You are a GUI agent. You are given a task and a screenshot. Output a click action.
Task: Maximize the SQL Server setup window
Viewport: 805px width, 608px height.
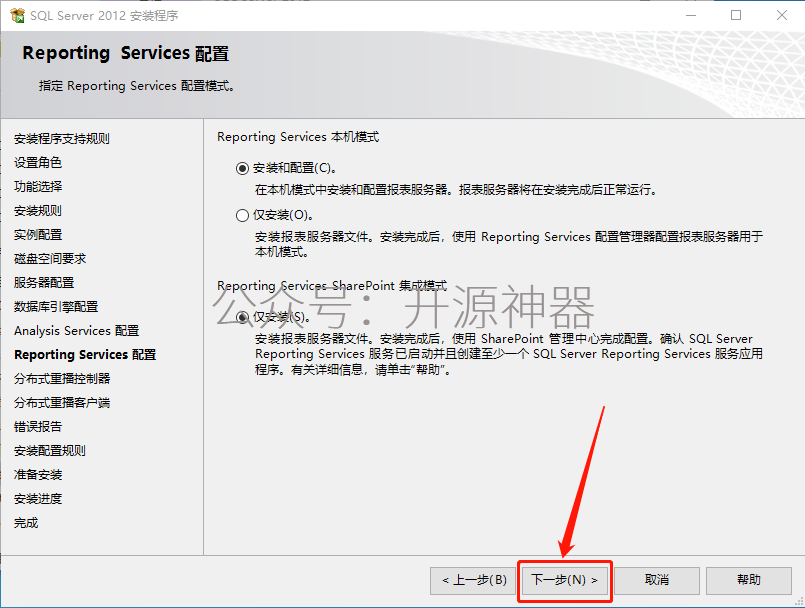[736, 15]
